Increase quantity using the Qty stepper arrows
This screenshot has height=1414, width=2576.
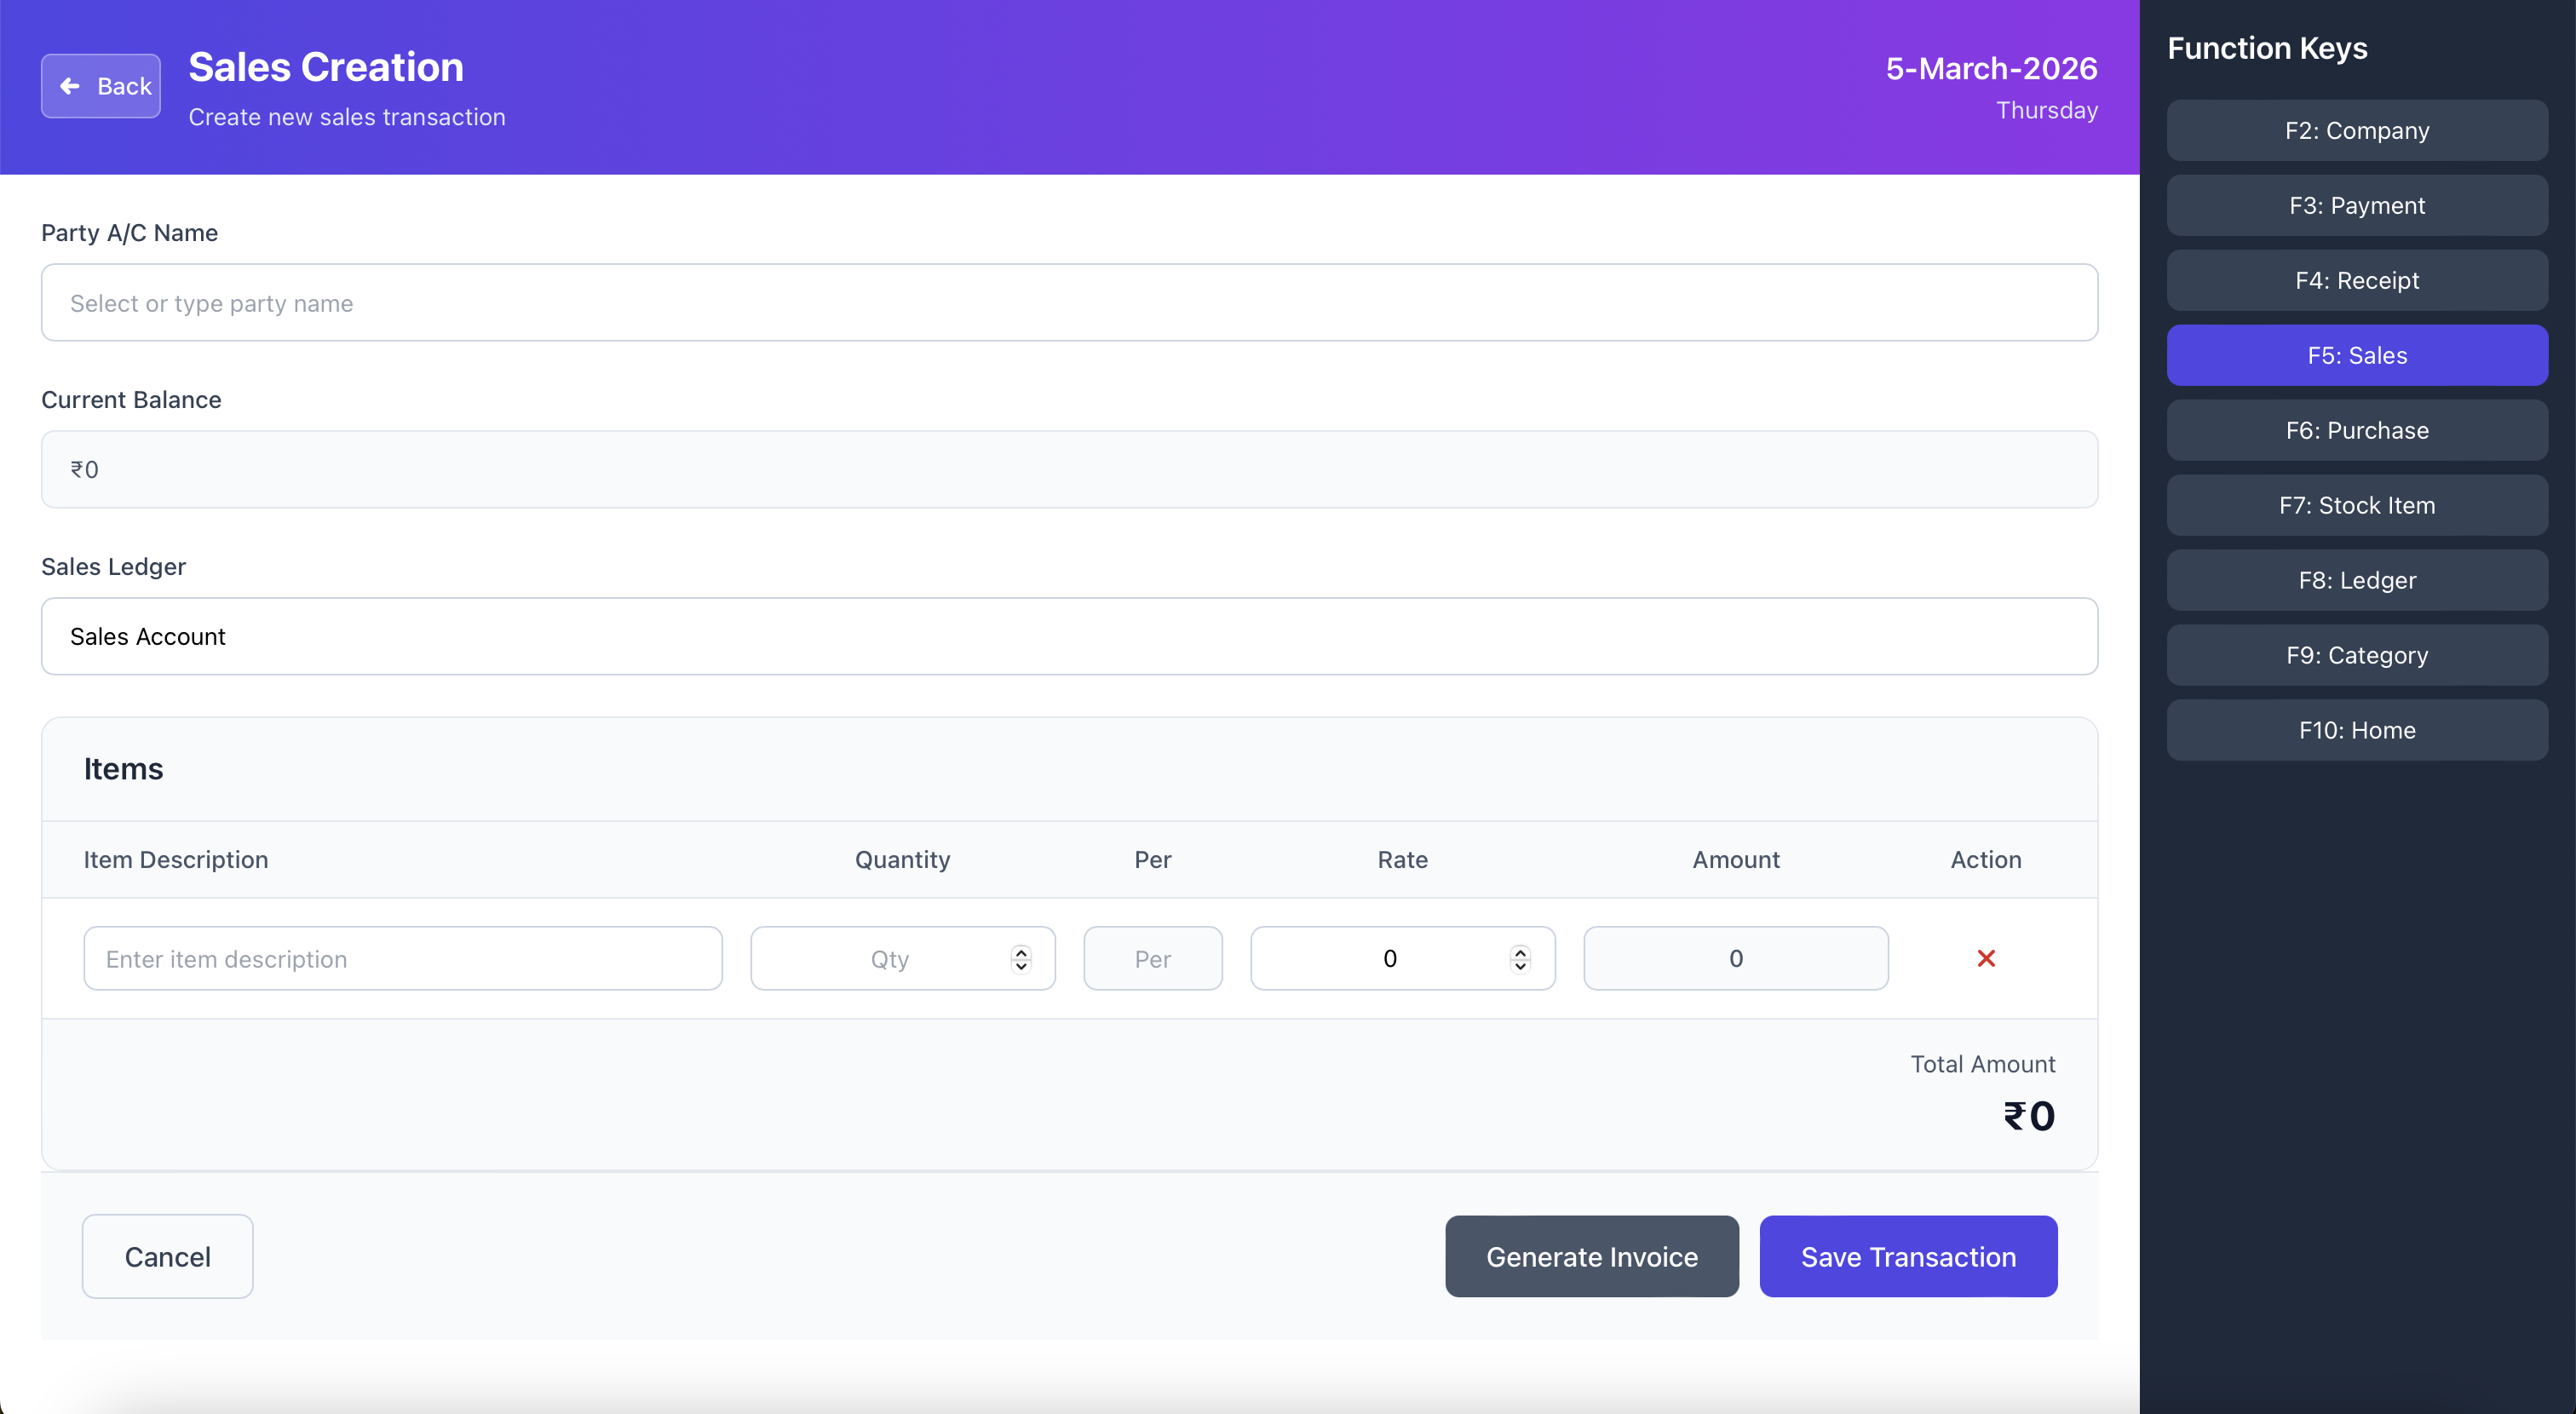click(x=1020, y=951)
